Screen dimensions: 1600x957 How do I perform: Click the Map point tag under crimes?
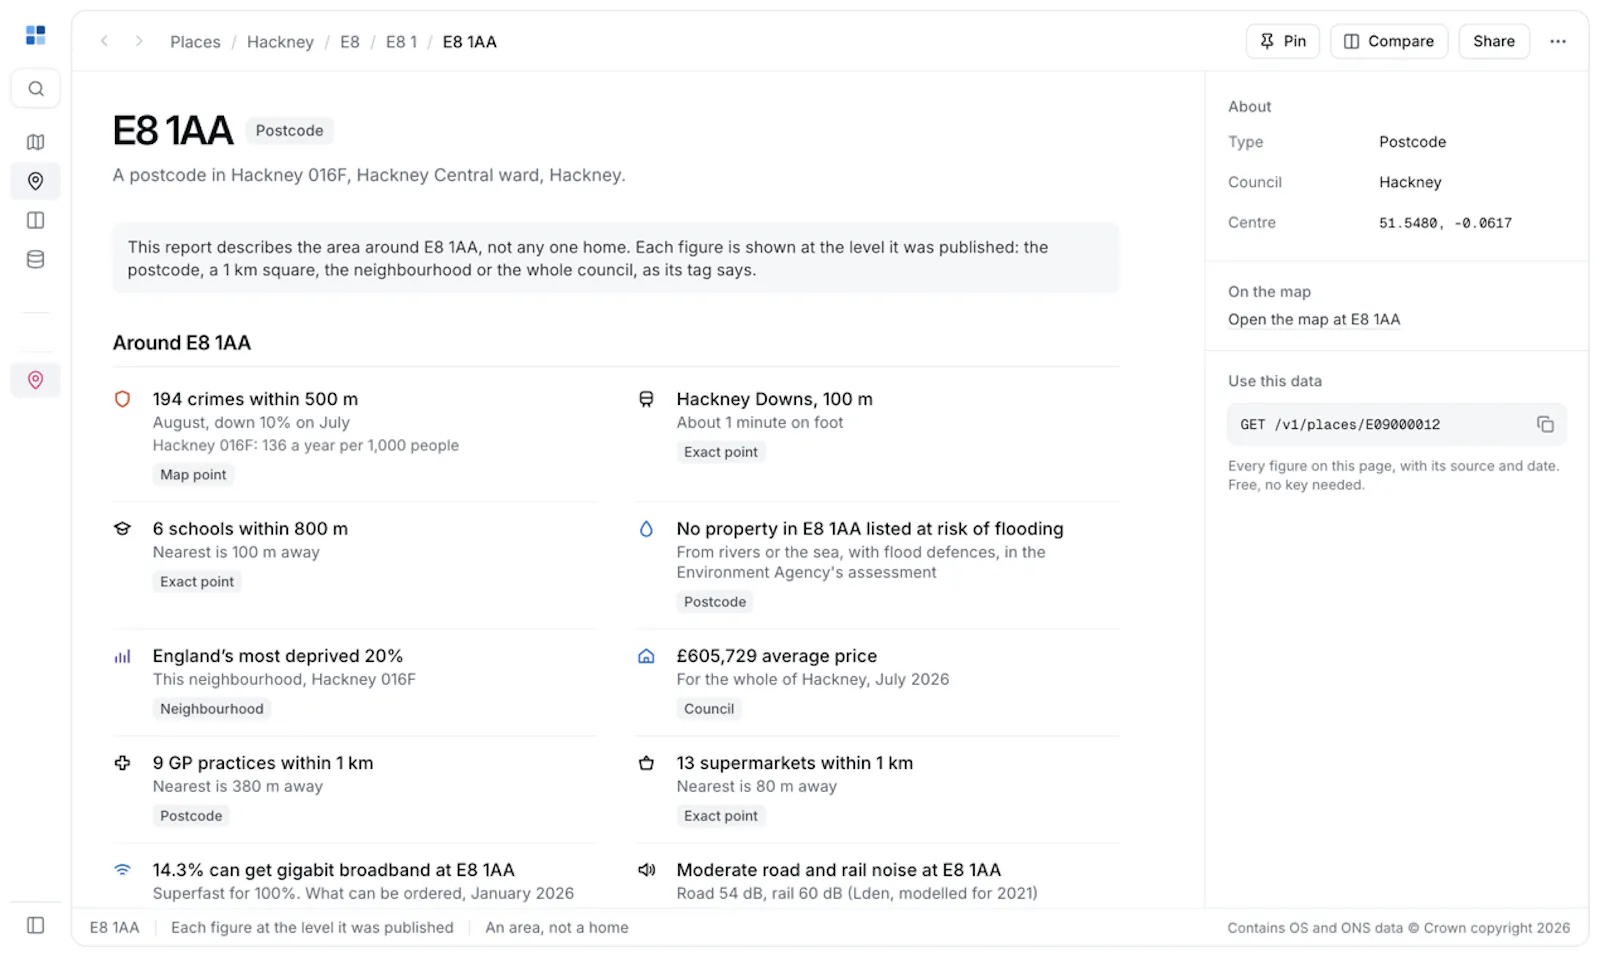click(x=193, y=475)
